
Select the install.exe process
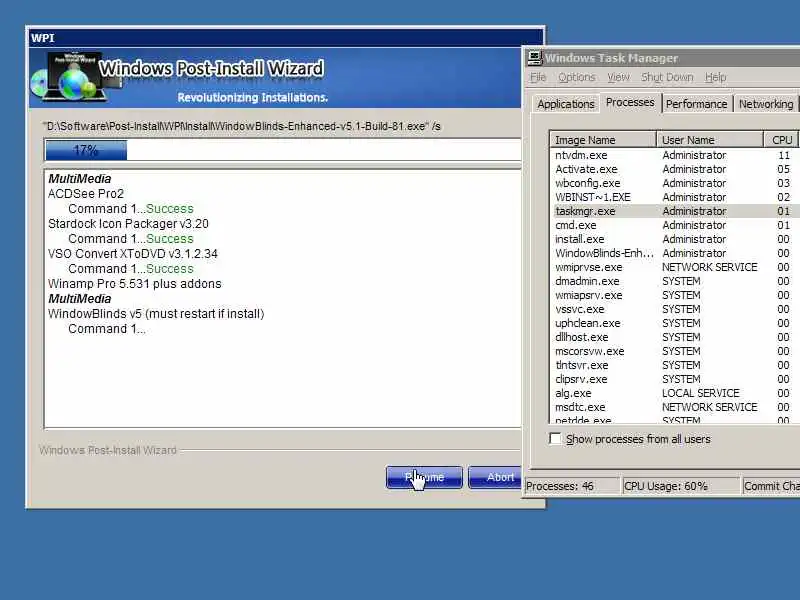674,239
